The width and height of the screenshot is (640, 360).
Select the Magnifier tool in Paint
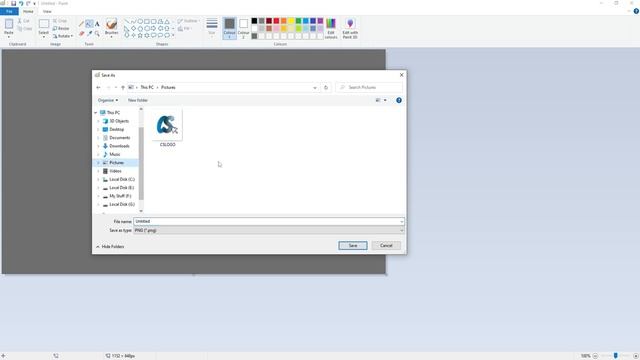[97, 33]
